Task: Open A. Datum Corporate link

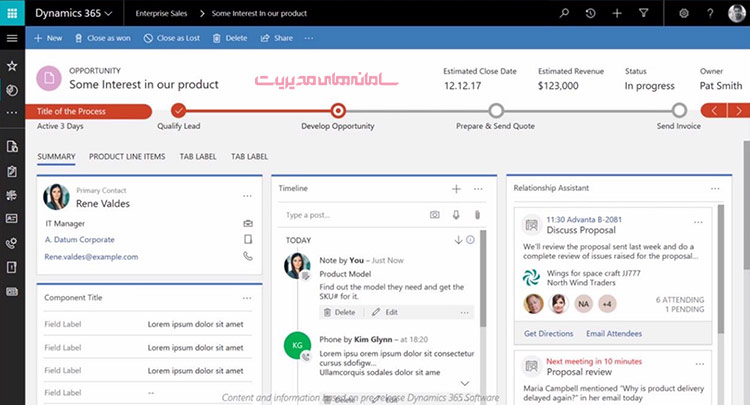Action: (x=79, y=240)
